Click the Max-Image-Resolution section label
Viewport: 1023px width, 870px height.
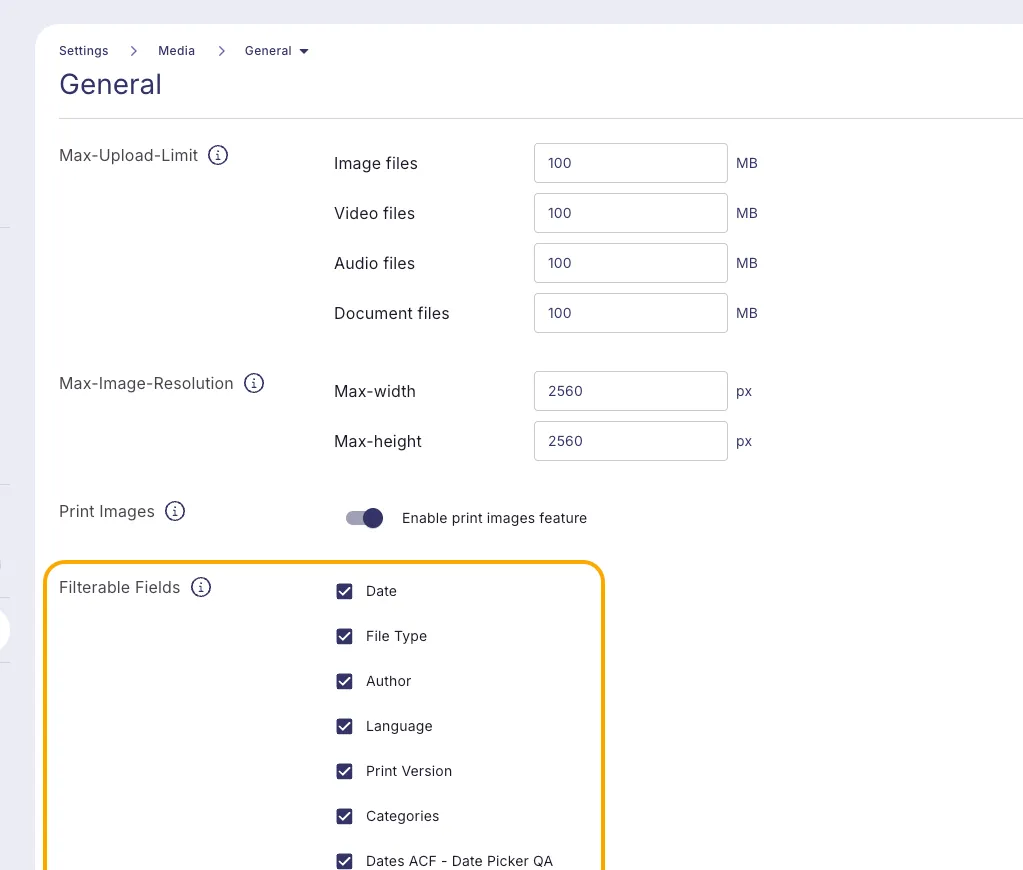[x=146, y=383]
